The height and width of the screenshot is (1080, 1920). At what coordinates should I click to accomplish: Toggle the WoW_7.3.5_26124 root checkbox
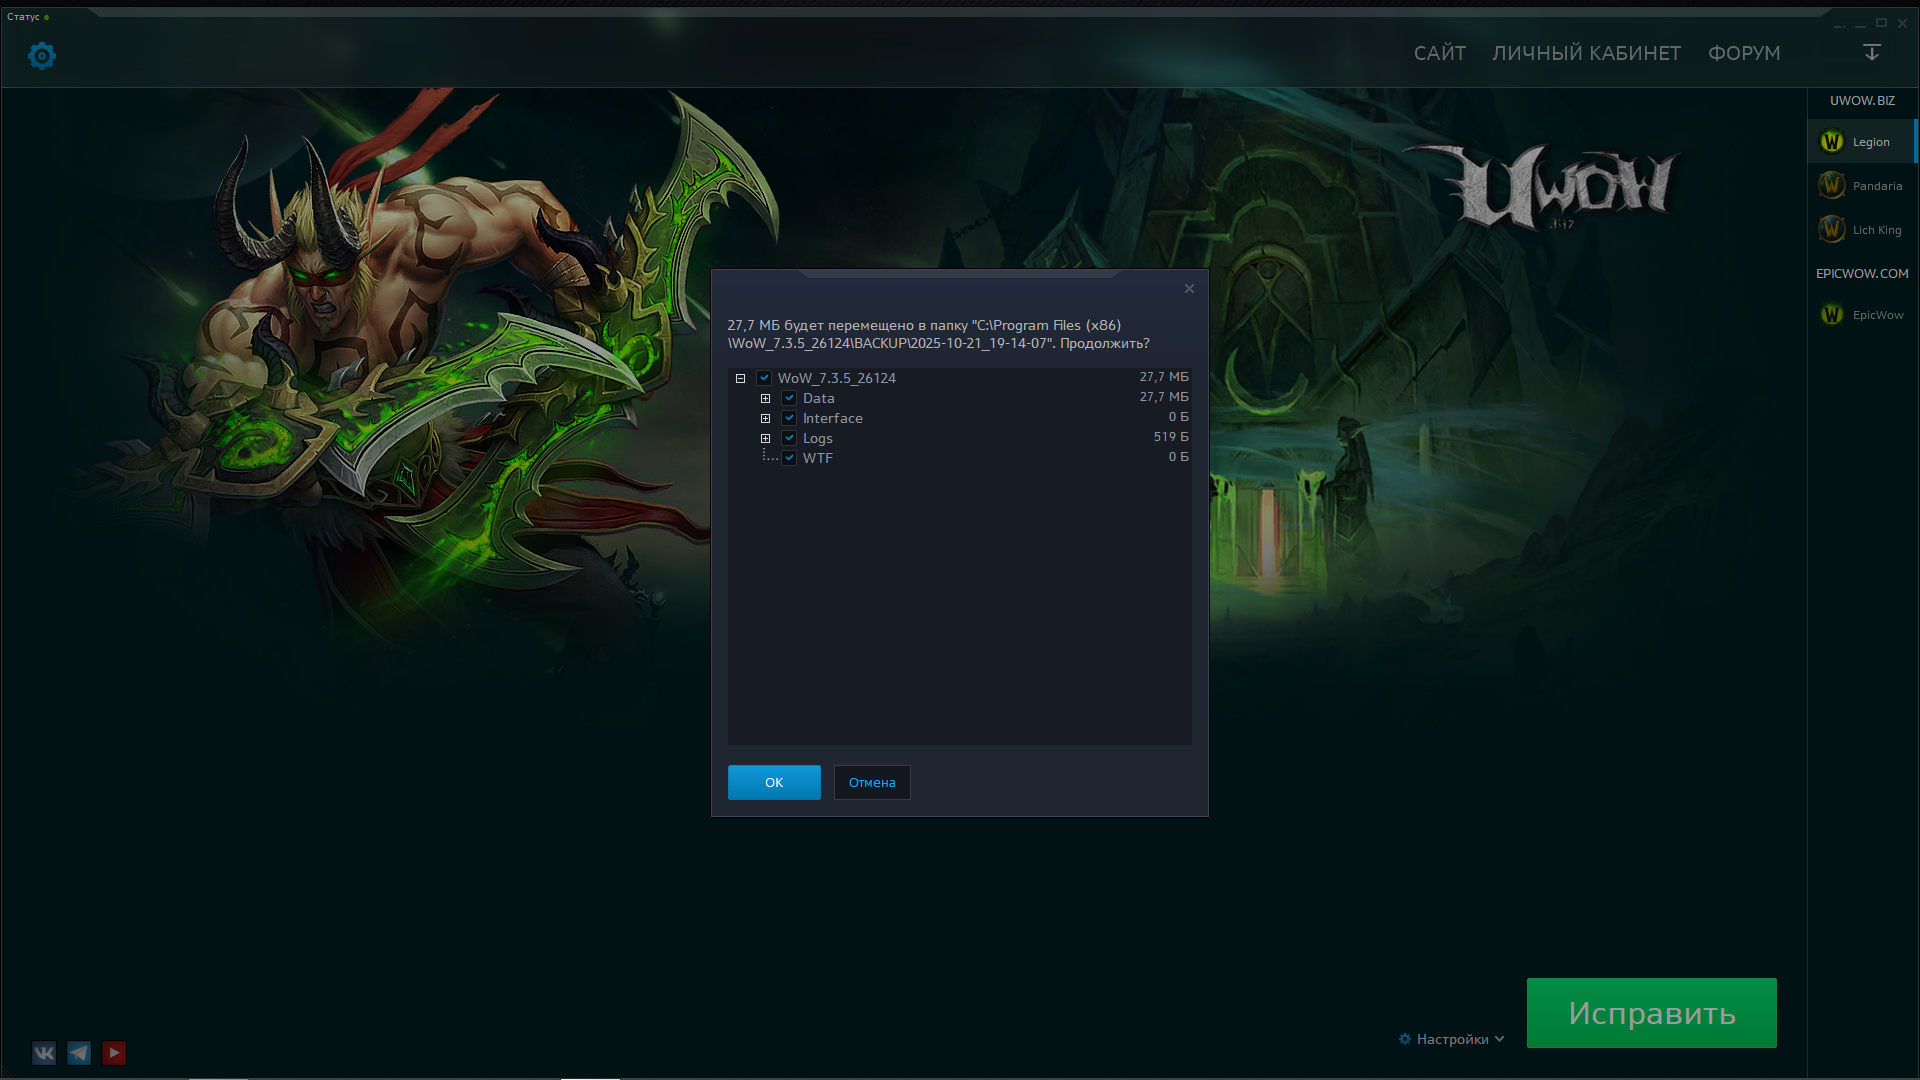click(x=764, y=378)
